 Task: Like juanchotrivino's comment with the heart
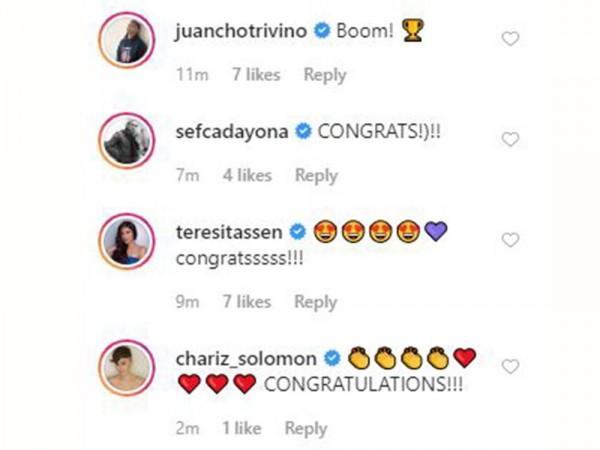click(x=510, y=39)
